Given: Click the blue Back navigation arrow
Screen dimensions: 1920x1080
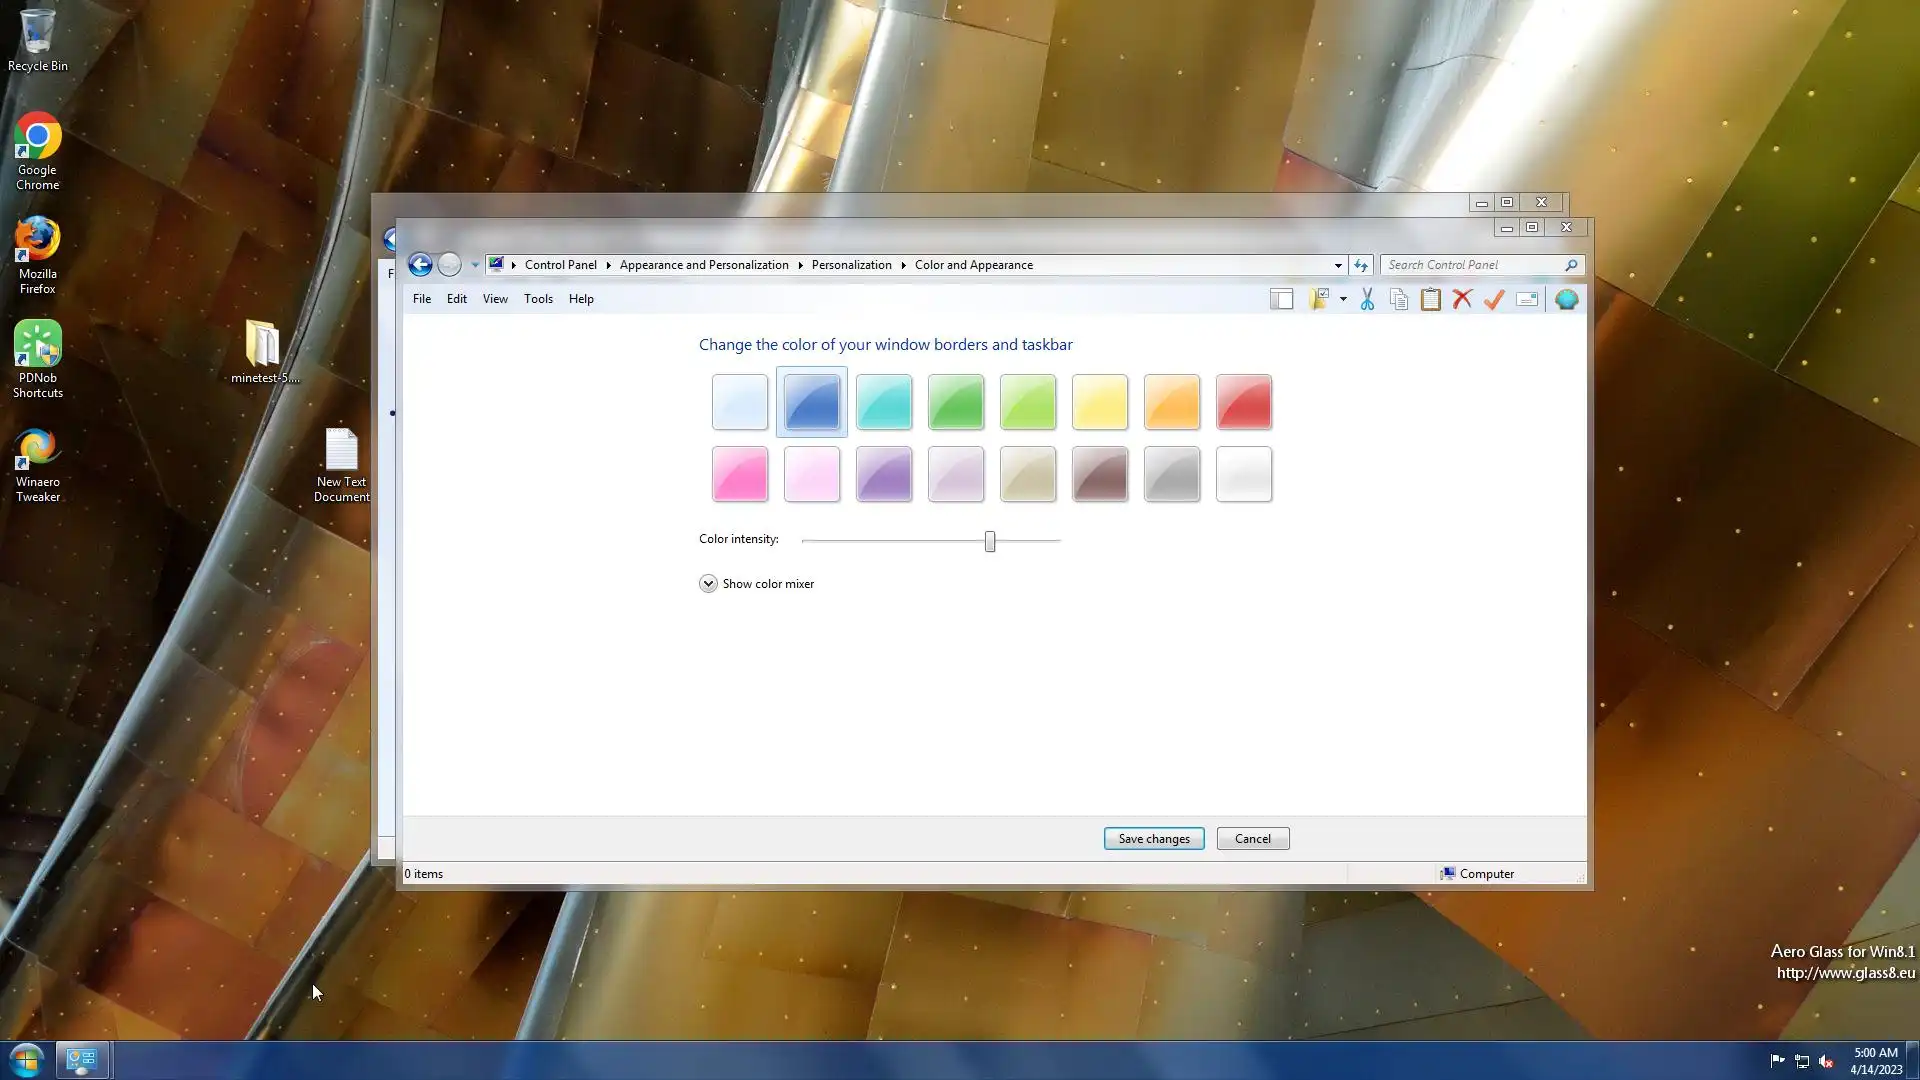Looking at the screenshot, I should coord(420,265).
